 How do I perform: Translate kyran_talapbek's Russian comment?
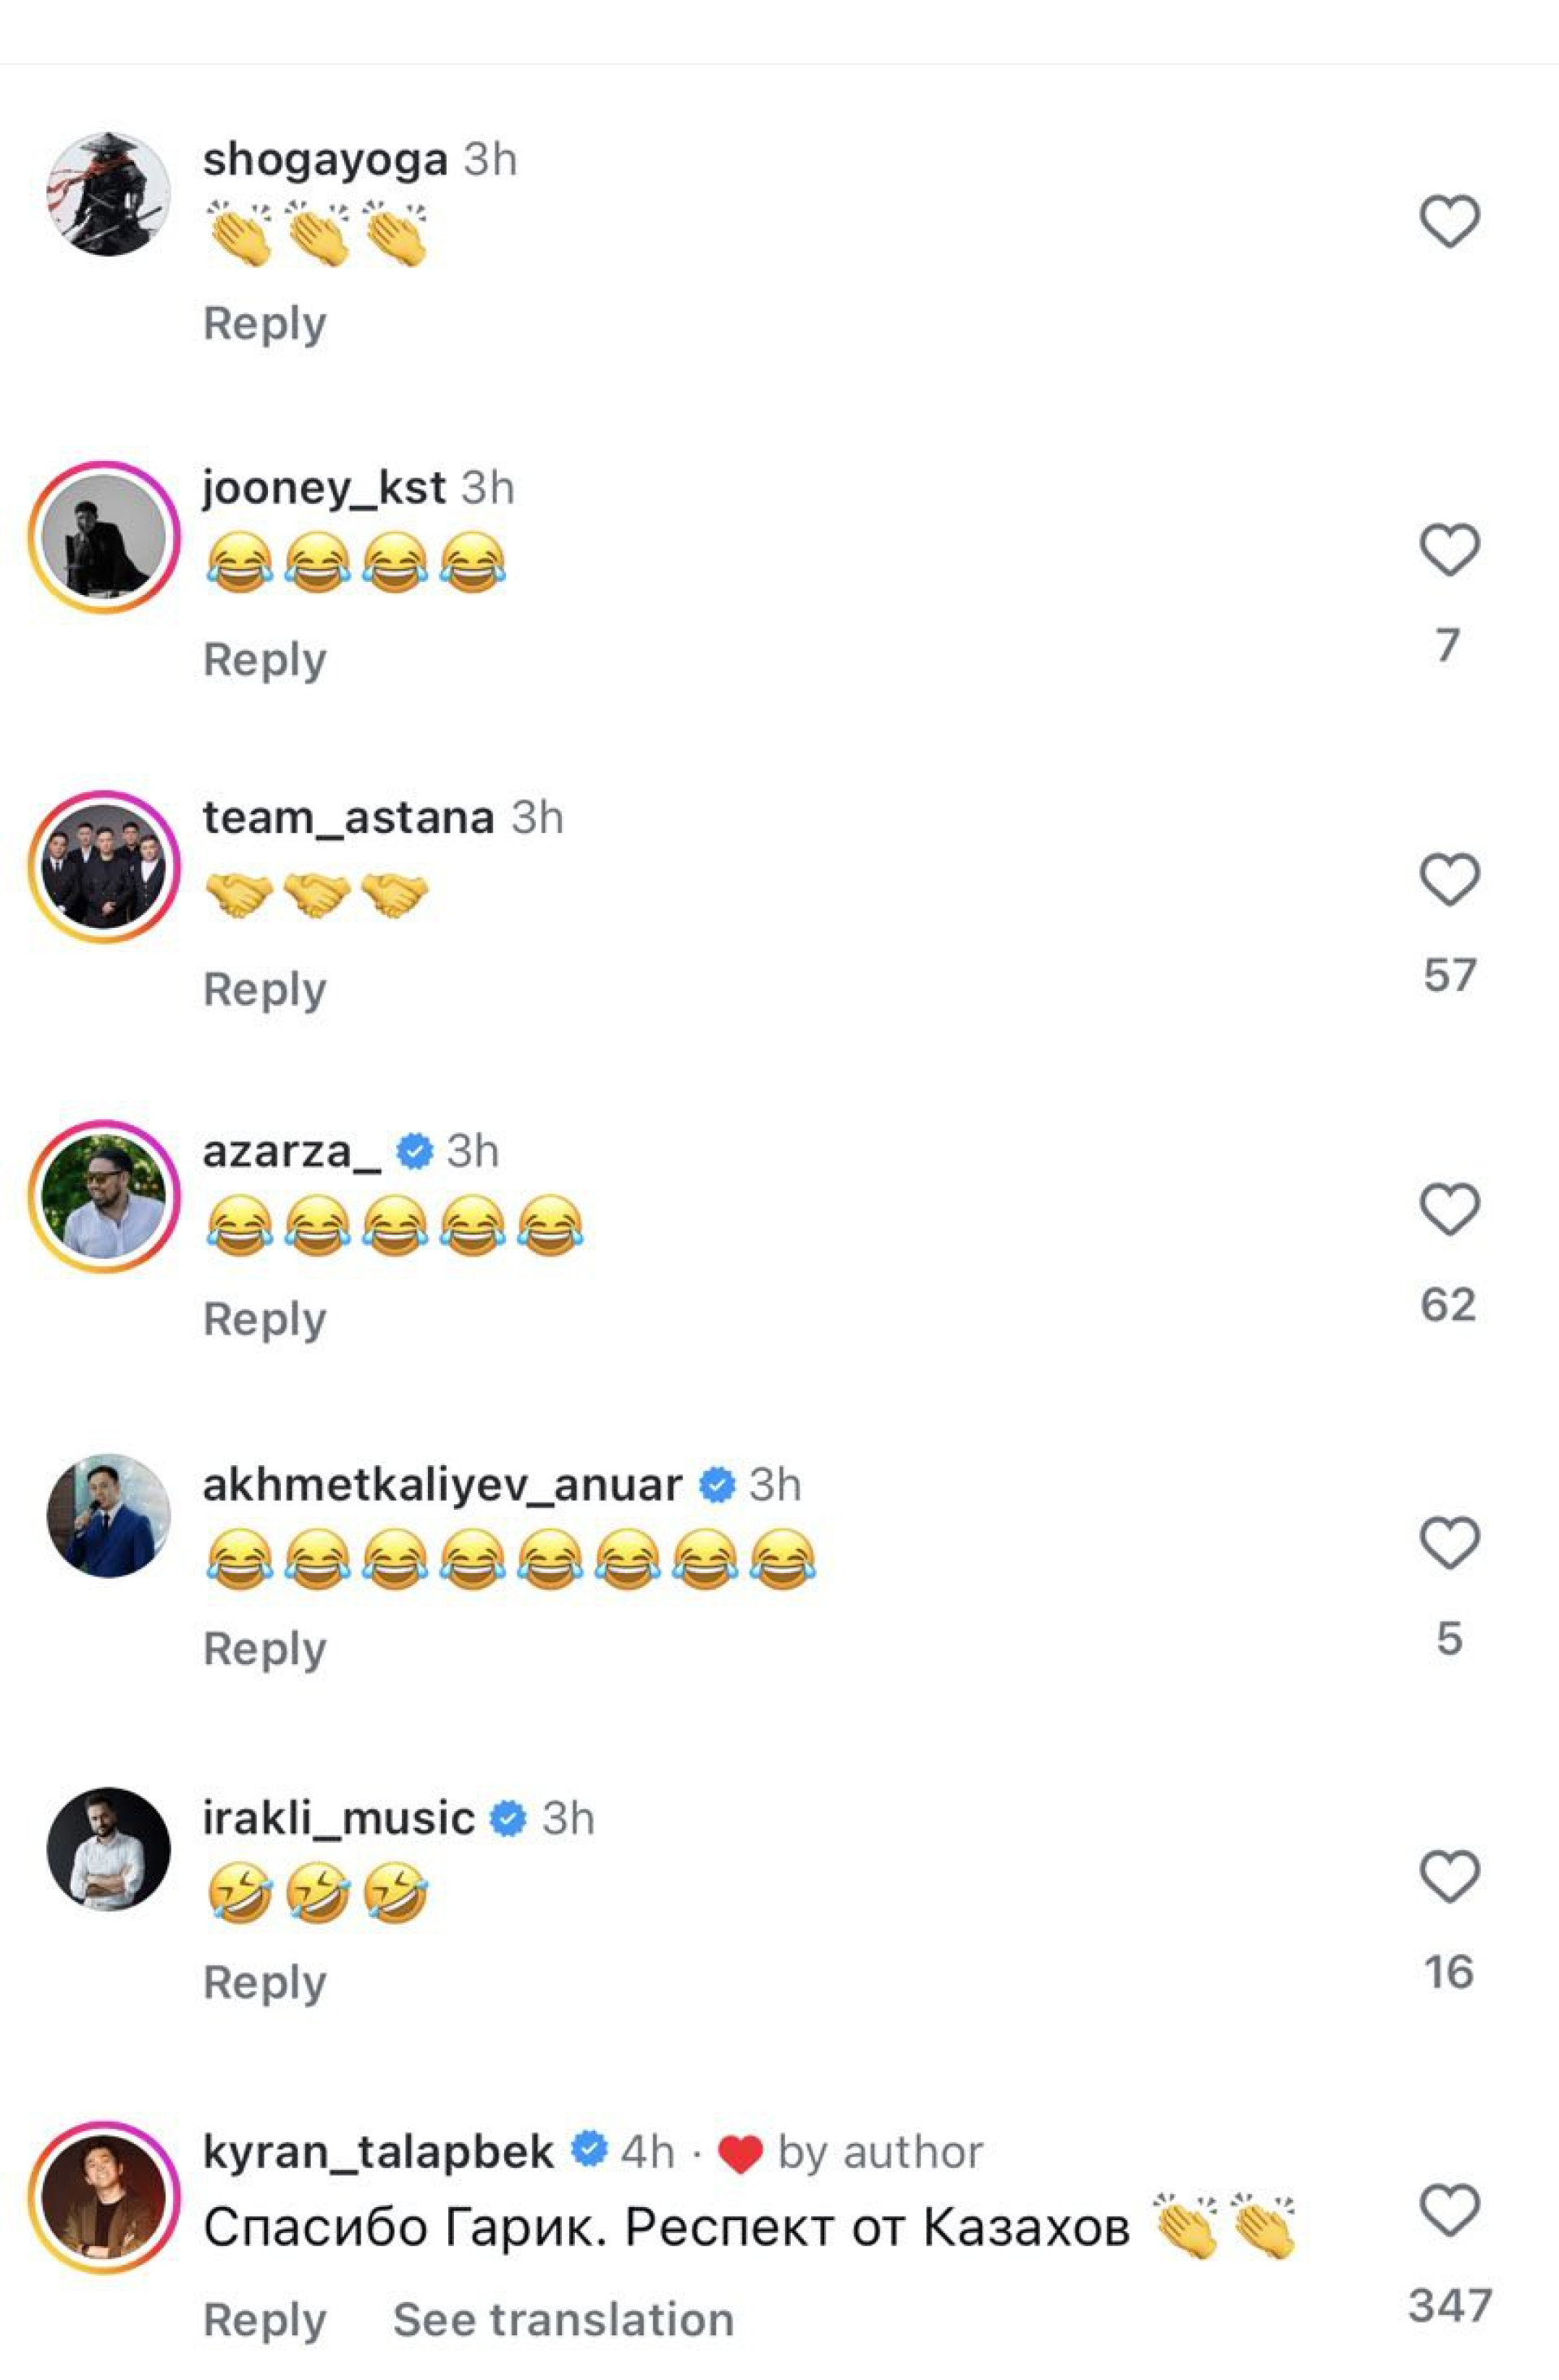[x=563, y=2319]
